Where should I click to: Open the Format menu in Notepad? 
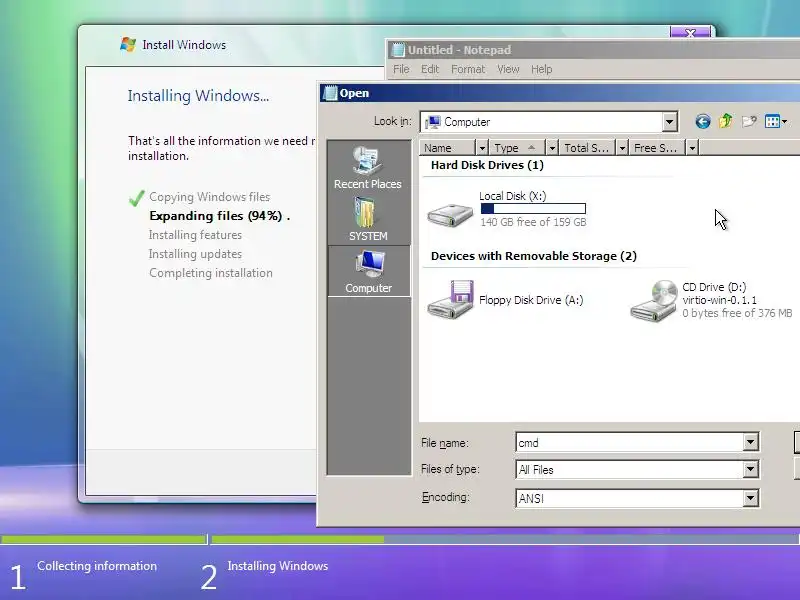[x=468, y=69]
